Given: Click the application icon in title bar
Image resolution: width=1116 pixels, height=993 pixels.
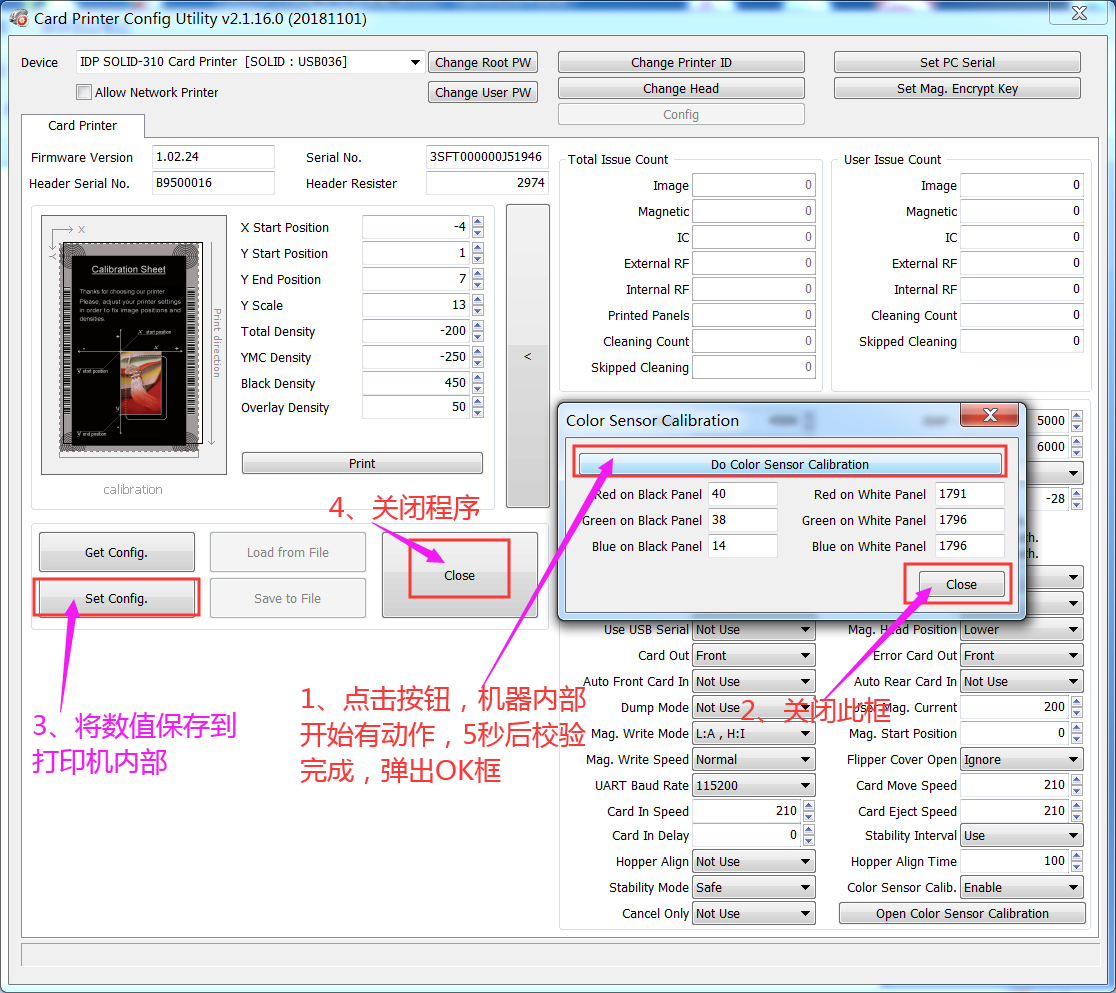Looking at the screenshot, I should pos(18,18).
